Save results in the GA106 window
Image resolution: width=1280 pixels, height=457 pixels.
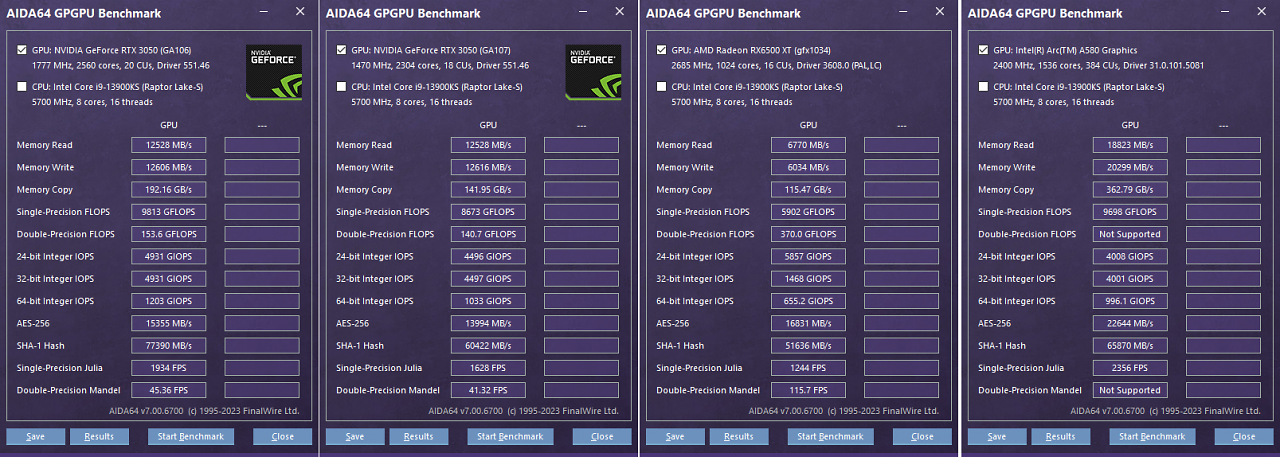[x=35, y=436]
